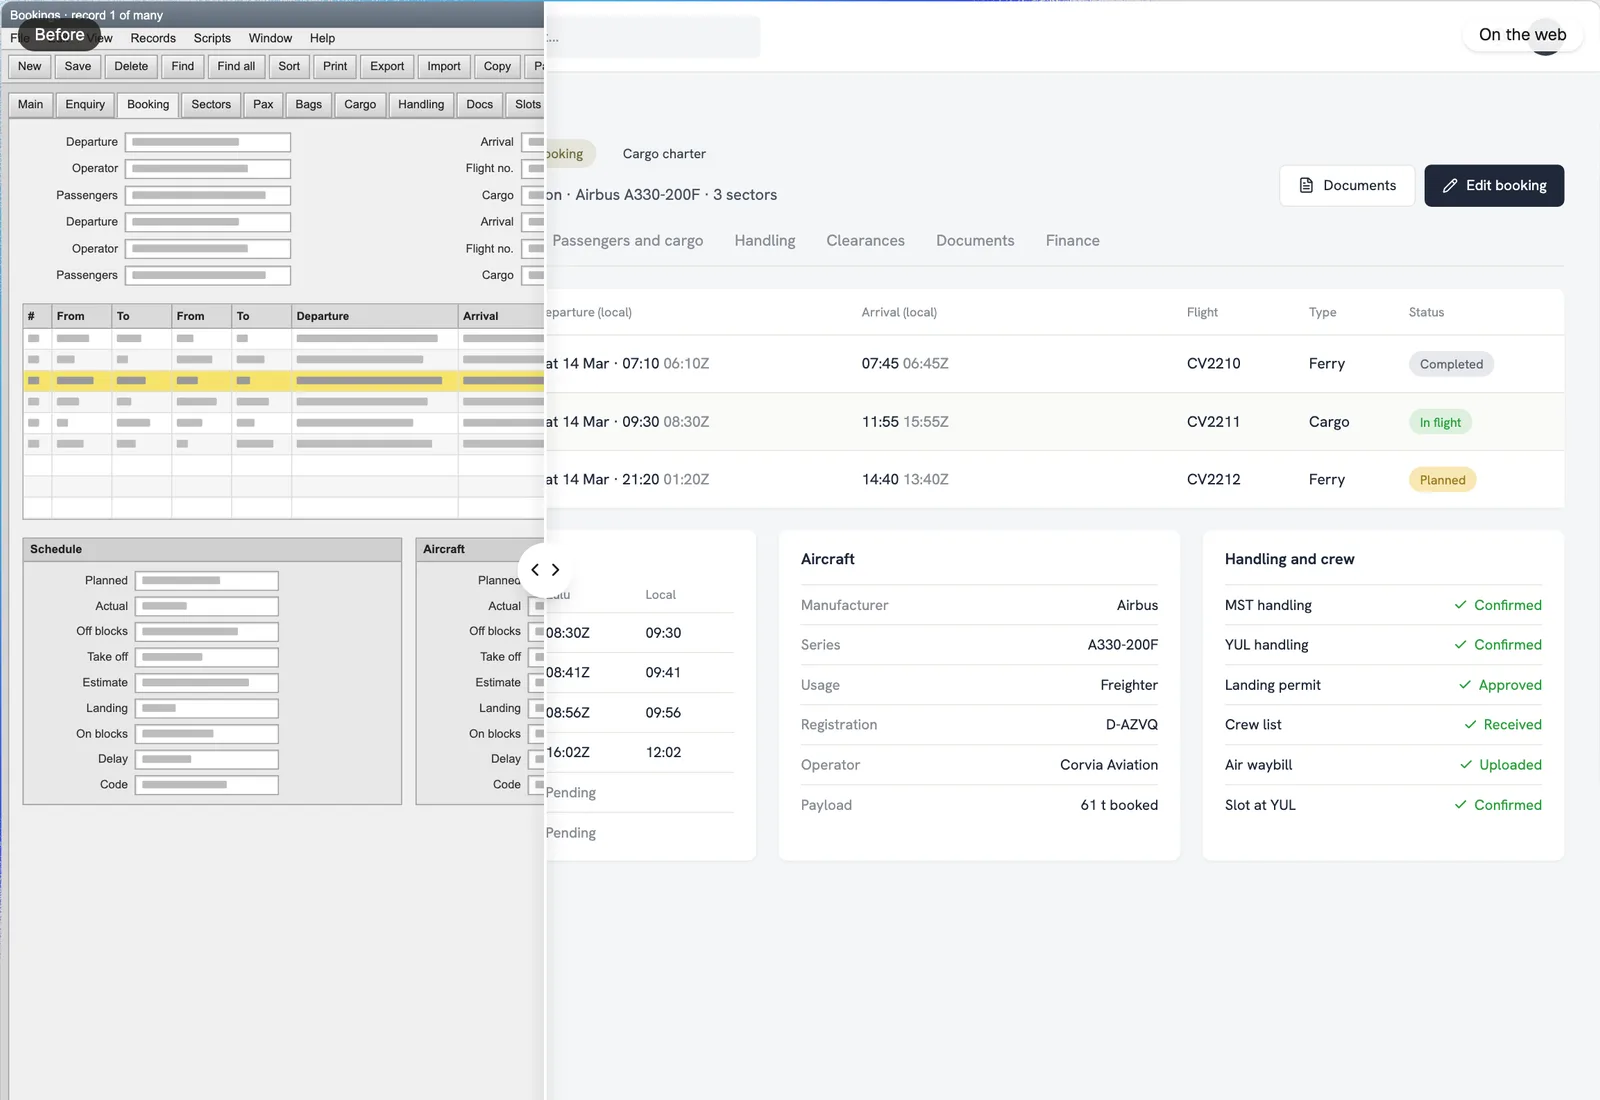Switch to the Main tab
1600x1100 pixels.
point(31,105)
